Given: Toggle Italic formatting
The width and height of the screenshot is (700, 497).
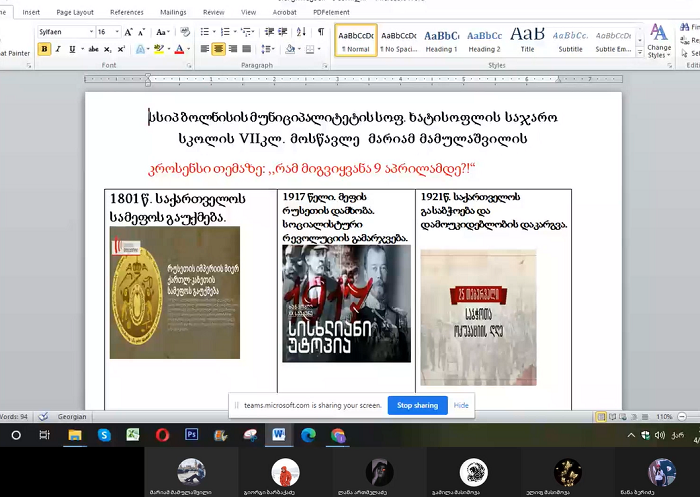Looking at the screenshot, I should (x=58, y=49).
